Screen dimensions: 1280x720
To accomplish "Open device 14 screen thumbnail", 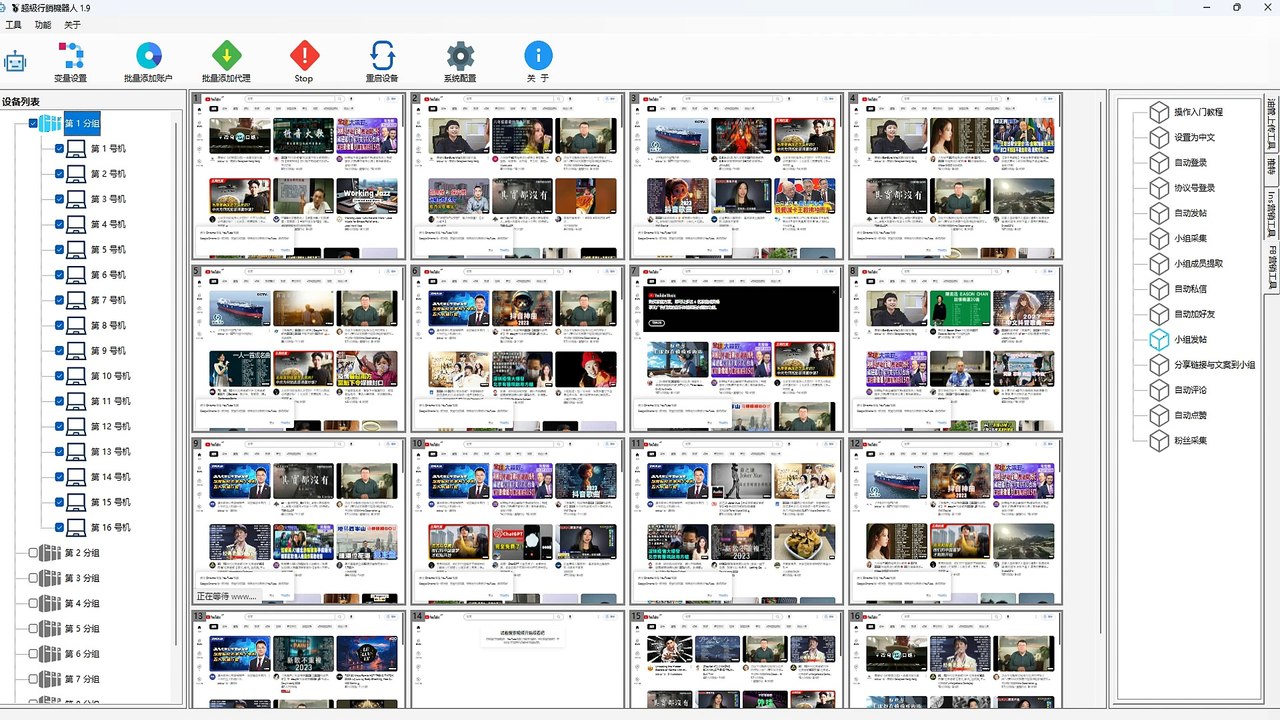I will 517,660.
